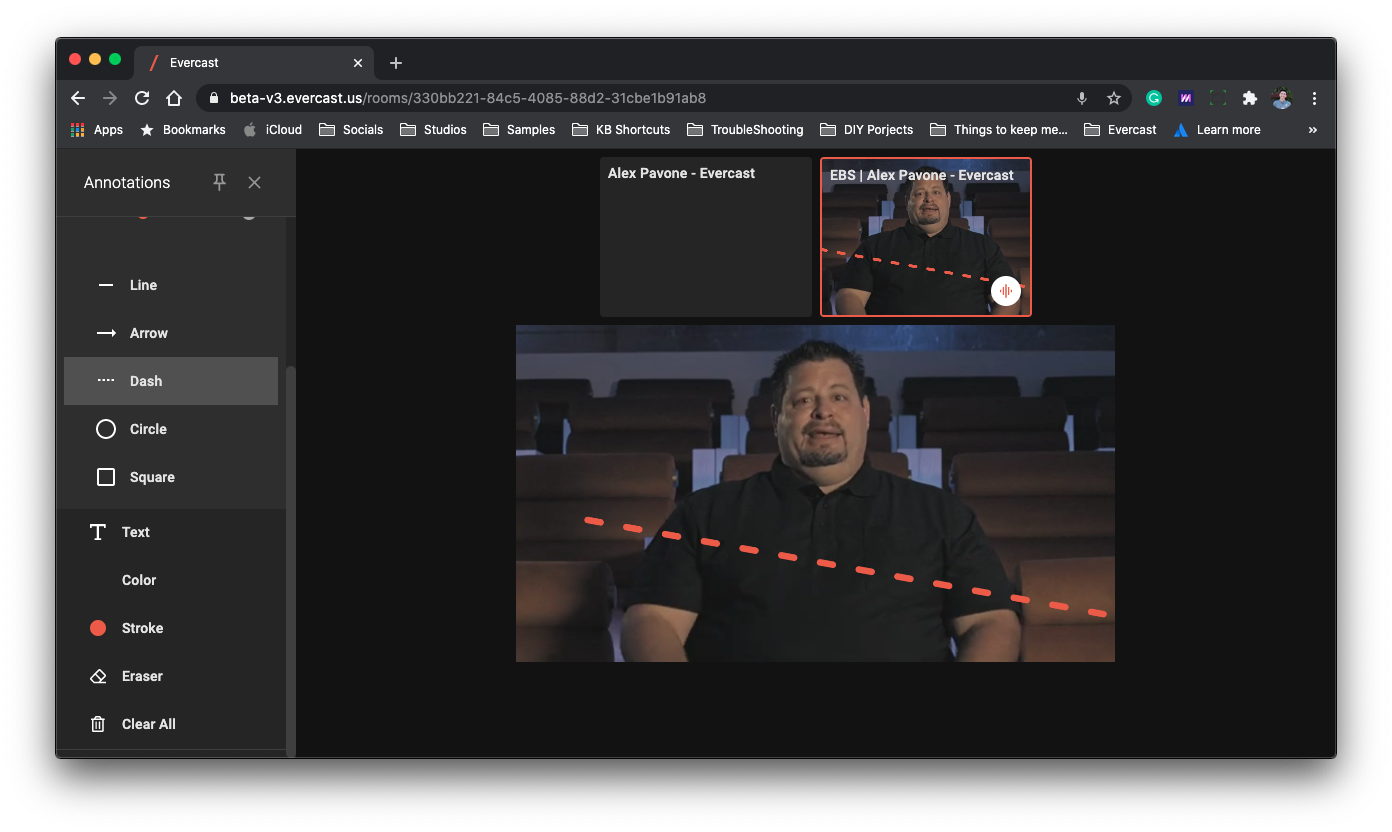Open the Bookmarks bookmark item
Viewport: 1392px width, 832px height.
coord(183,130)
